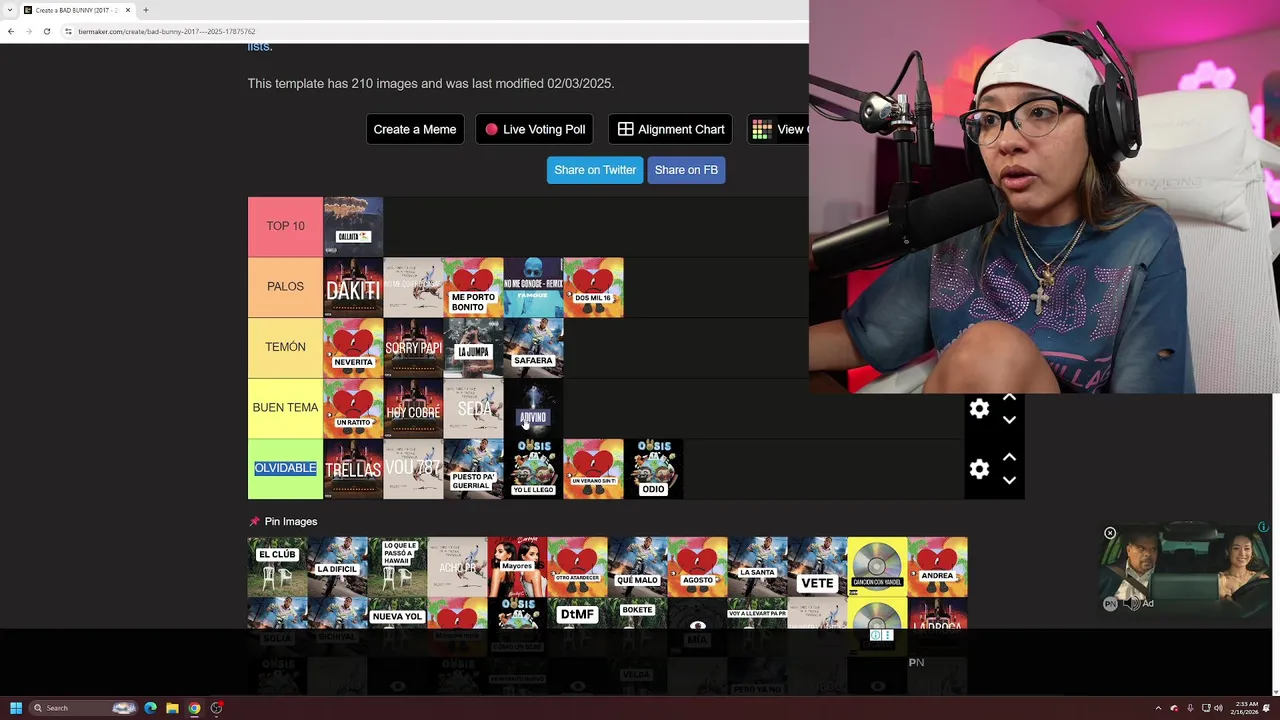Select the PALOS tier label
This screenshot has height=720, width=1280.
(x=285, y=287)
